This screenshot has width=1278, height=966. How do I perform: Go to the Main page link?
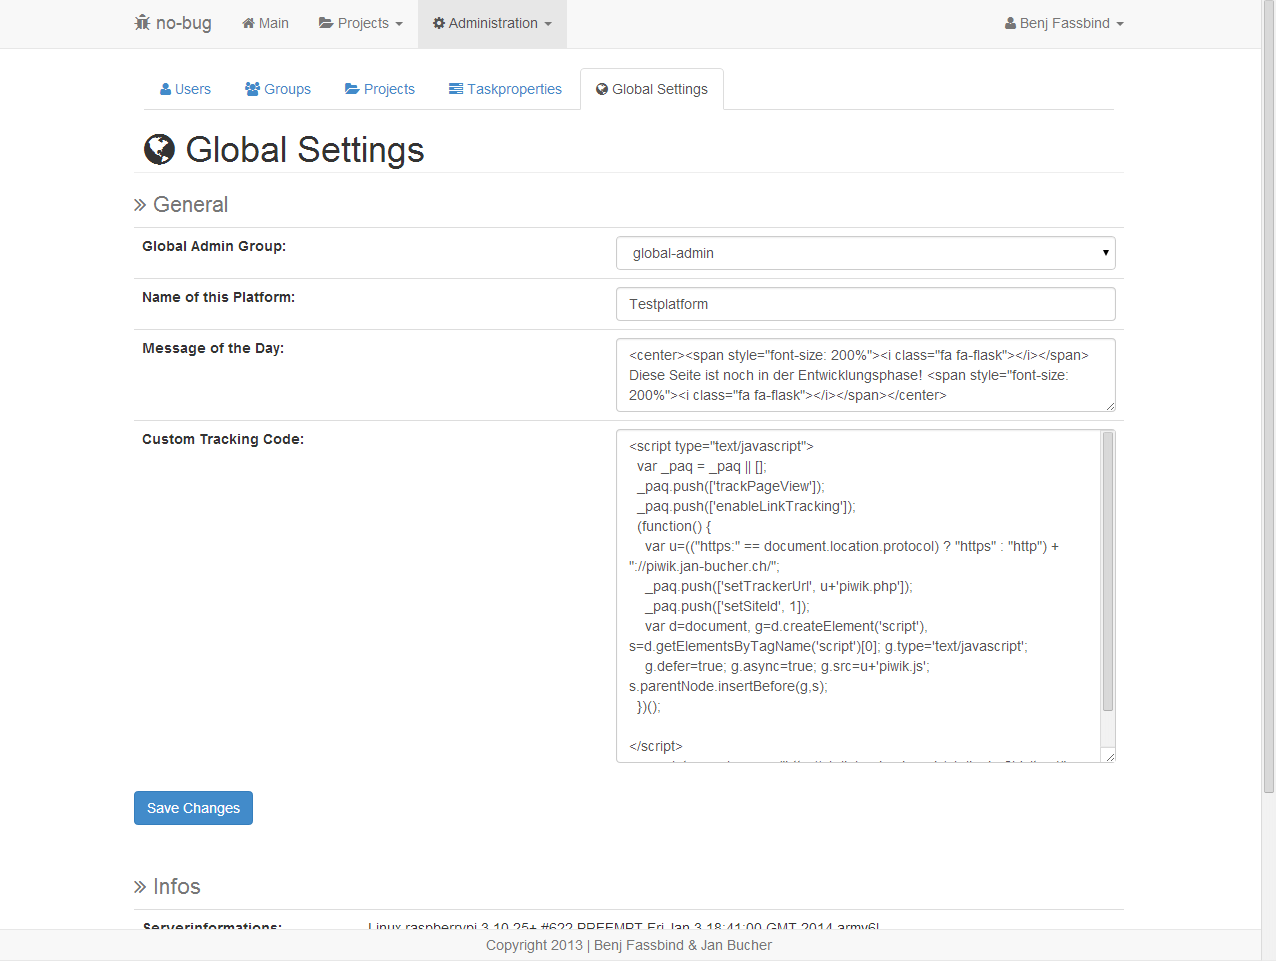(x=266, y=23)
